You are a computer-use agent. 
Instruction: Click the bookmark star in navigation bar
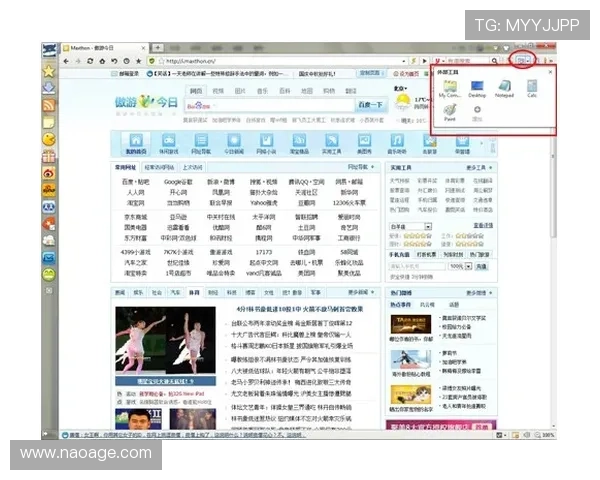tap(139, 61)
